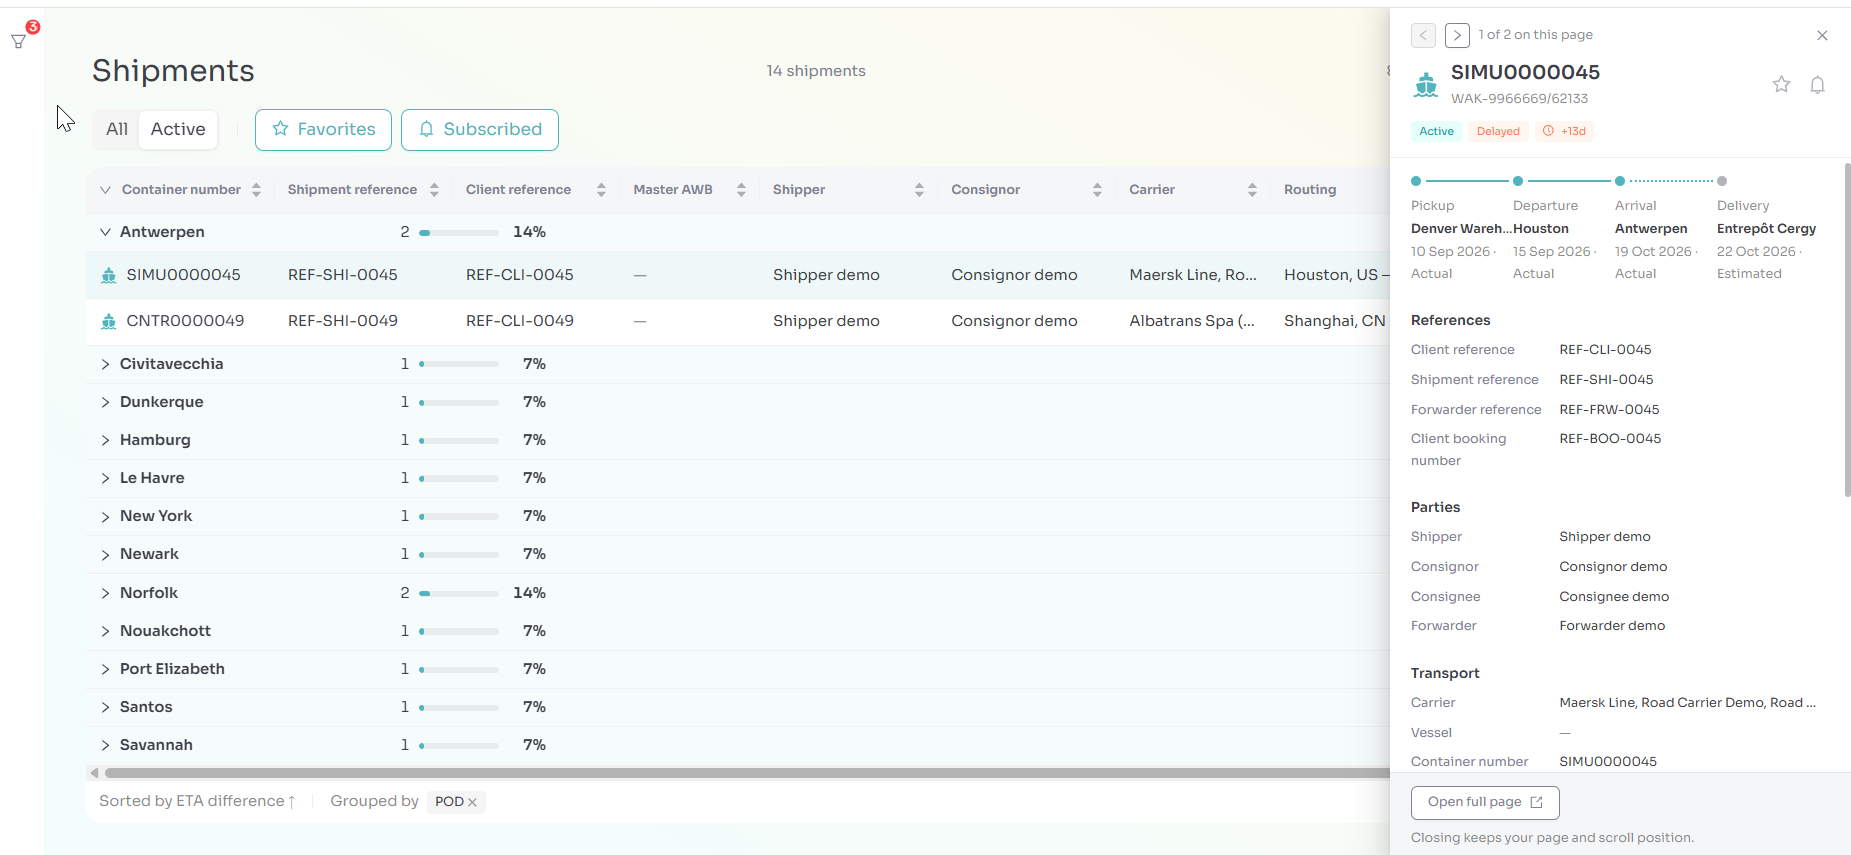Viewport: 1851px width, 855px height.
Task: Sort by Carrier column arrows
Action: [1252, 190]
